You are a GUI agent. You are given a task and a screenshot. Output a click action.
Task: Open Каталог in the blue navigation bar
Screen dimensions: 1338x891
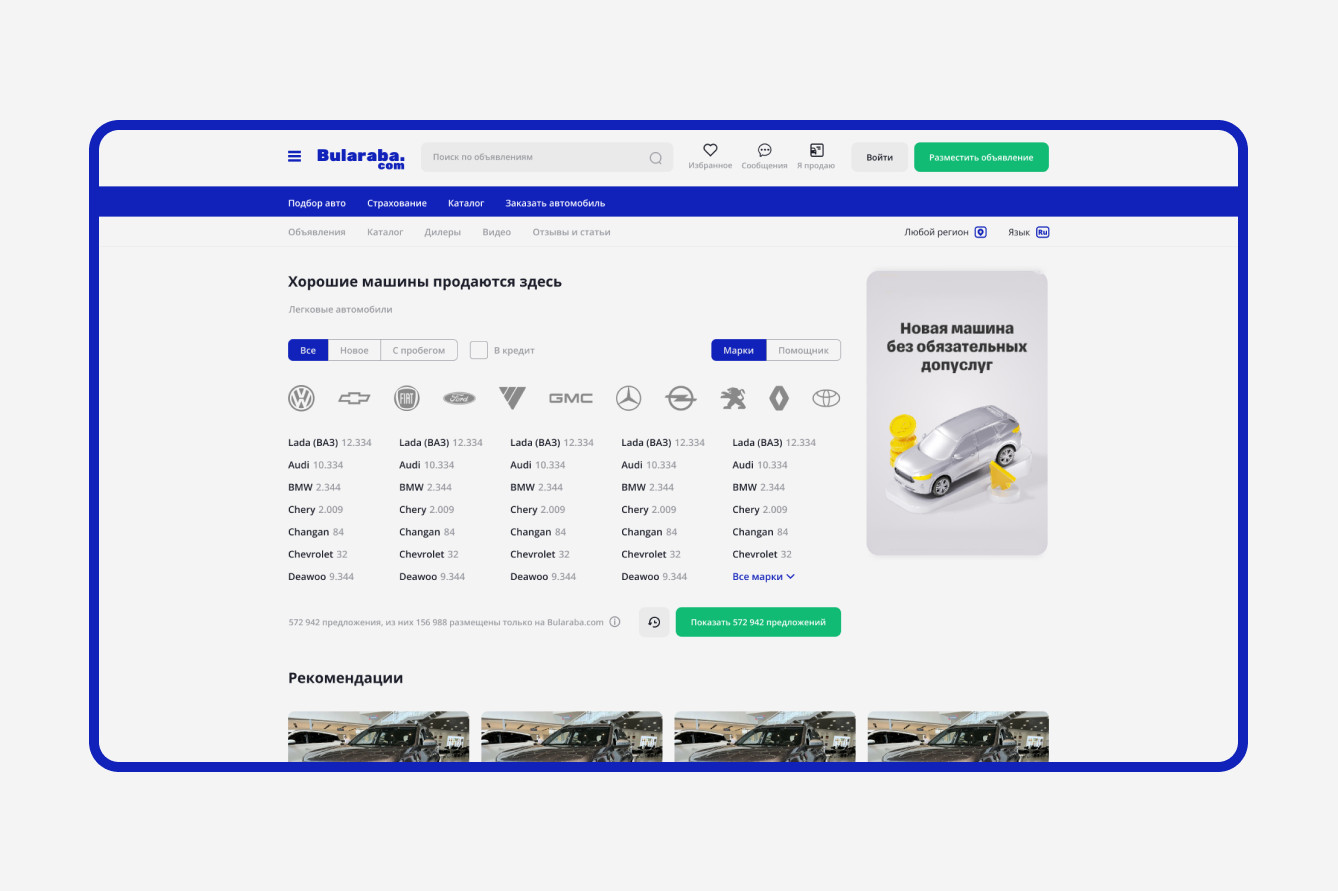(x=466, y=203)
